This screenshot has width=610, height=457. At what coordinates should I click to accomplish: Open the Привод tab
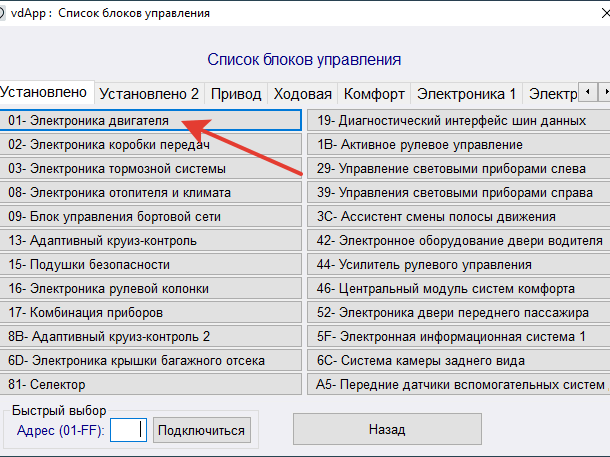pos(236,94)
